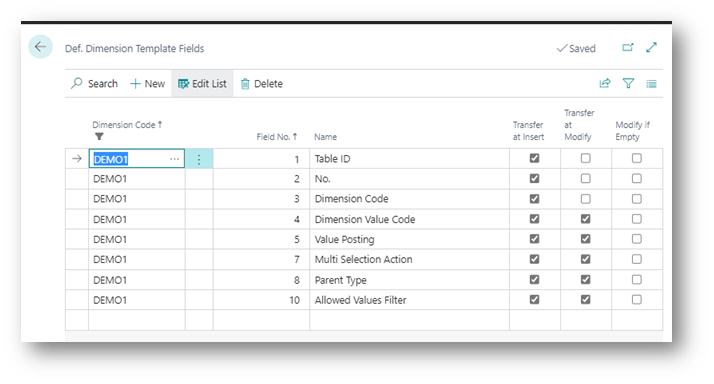Click Transfer at Insert column header
This screenshot has height=384, width=714.
click(528, 131)
